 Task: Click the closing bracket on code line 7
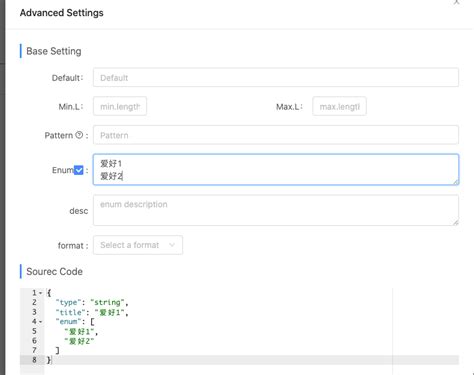point(57,350)
